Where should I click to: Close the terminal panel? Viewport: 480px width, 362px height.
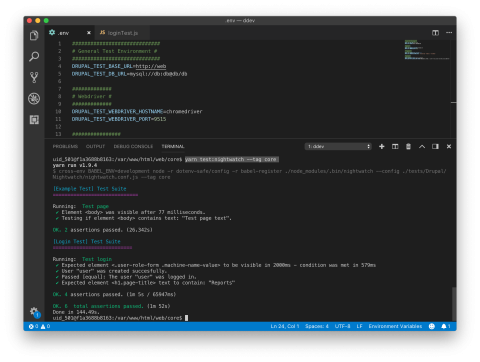coord(449,146)
